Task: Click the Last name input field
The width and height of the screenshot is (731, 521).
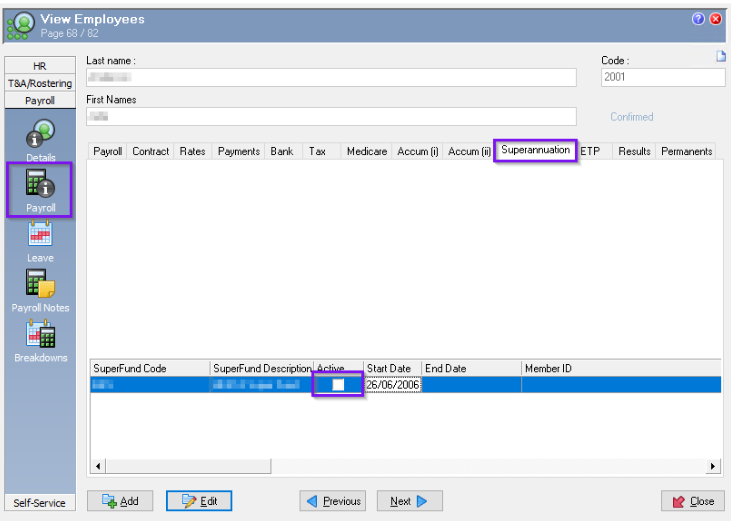Action: pos(331,78)
